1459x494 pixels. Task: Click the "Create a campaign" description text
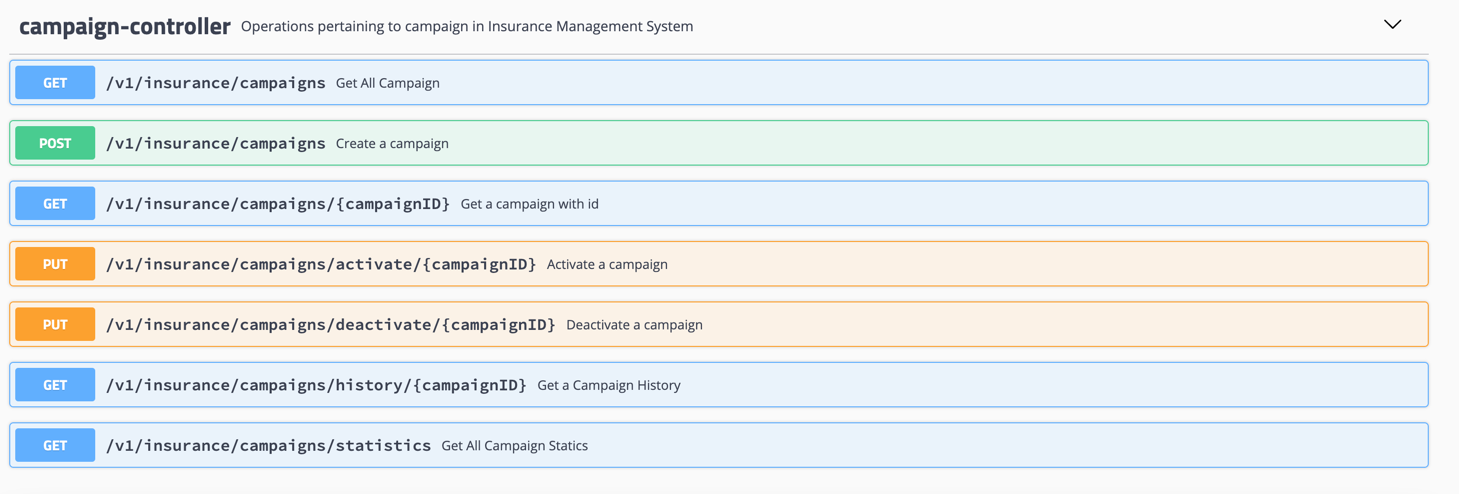click(392, 144)
